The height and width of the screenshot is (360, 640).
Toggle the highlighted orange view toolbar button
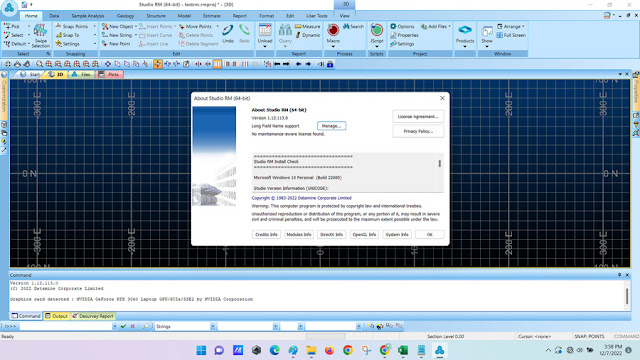pyautogui.click(x=158, y=64)
